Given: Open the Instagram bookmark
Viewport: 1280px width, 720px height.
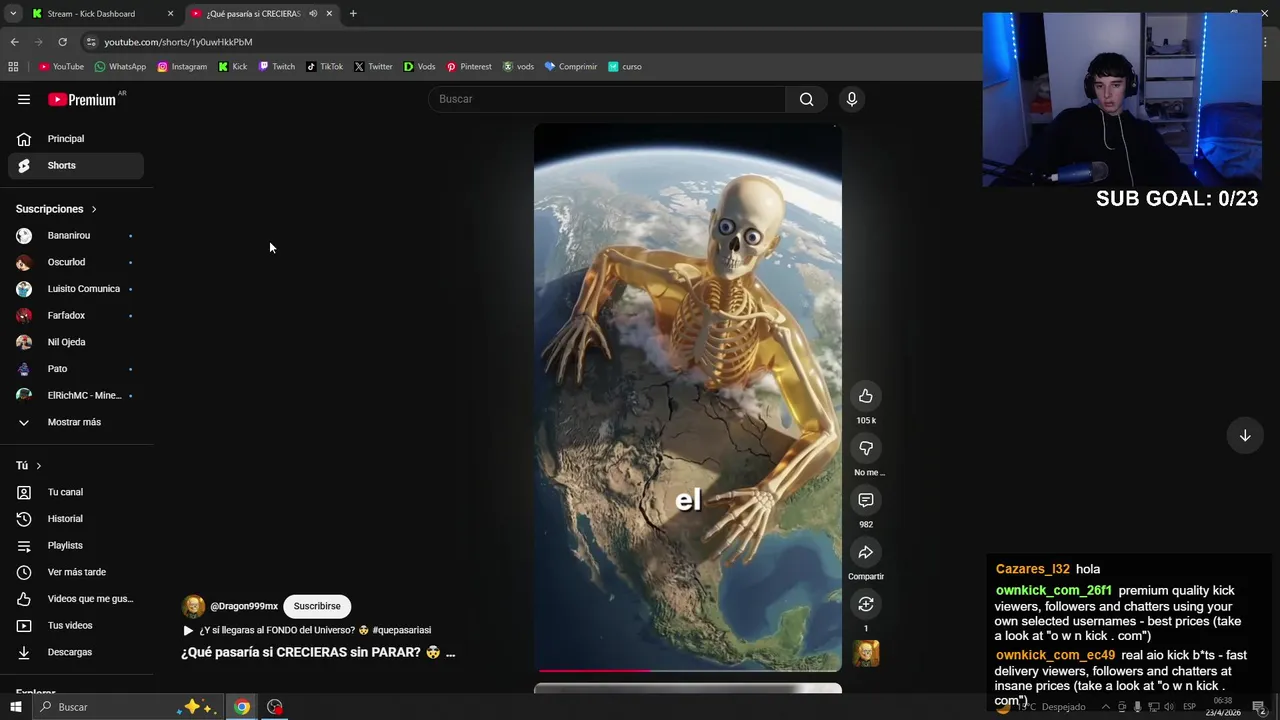Looking at the screenshot, I should (x=182, y=67).
